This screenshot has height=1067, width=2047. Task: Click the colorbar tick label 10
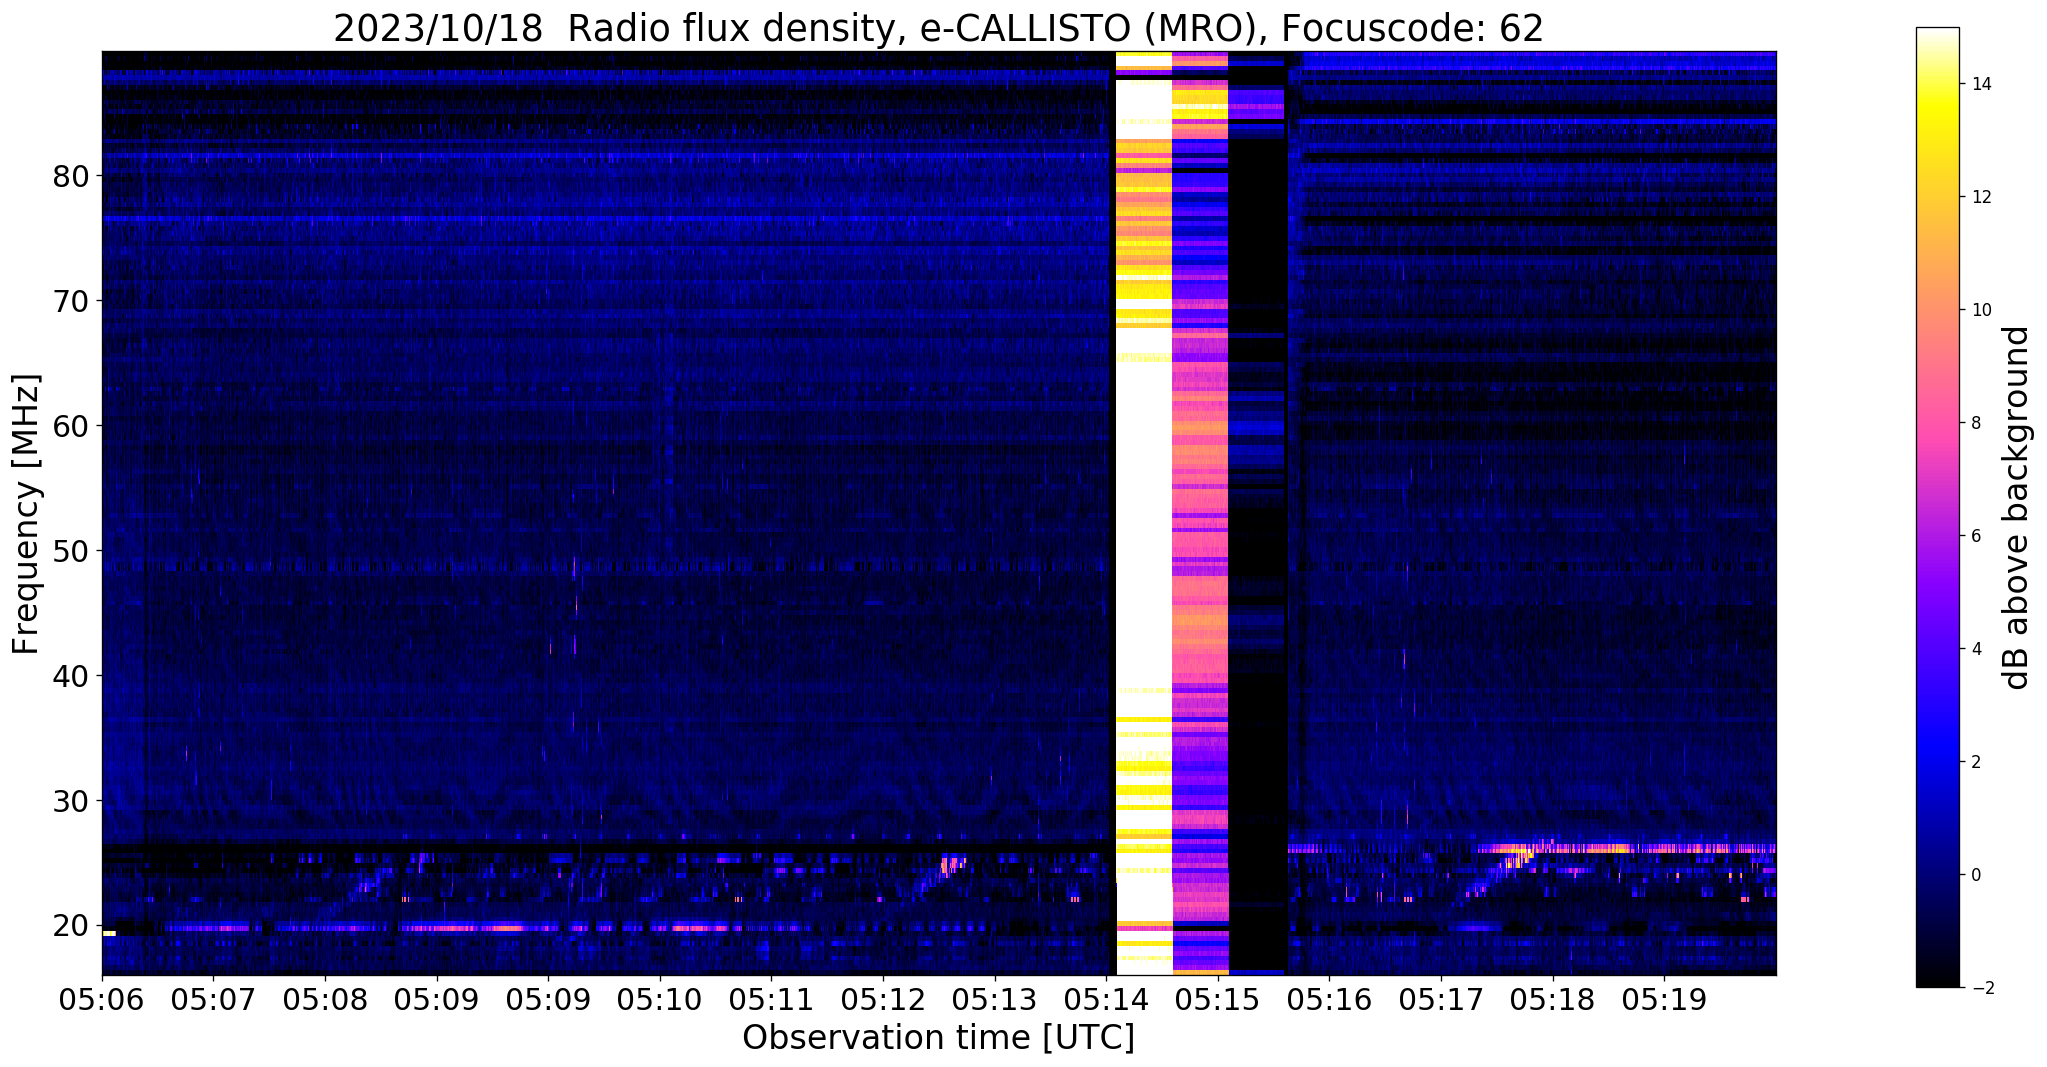coord(1980,310)
